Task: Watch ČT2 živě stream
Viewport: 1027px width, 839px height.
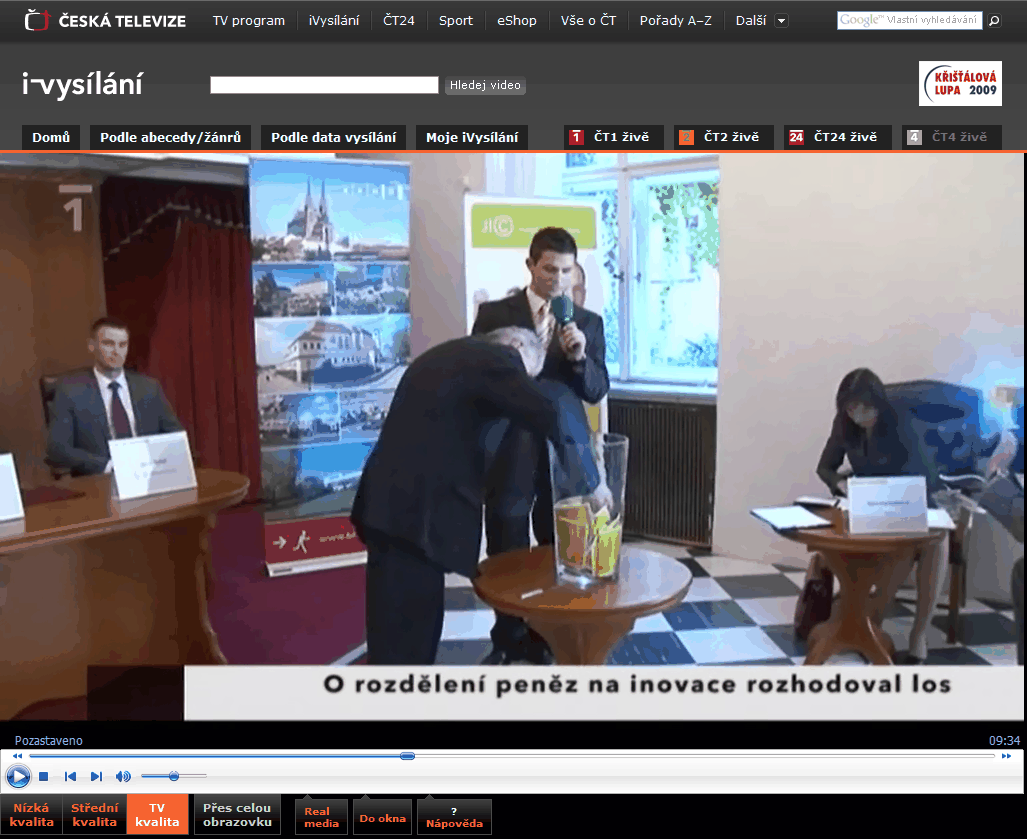Action: [724, 138]
